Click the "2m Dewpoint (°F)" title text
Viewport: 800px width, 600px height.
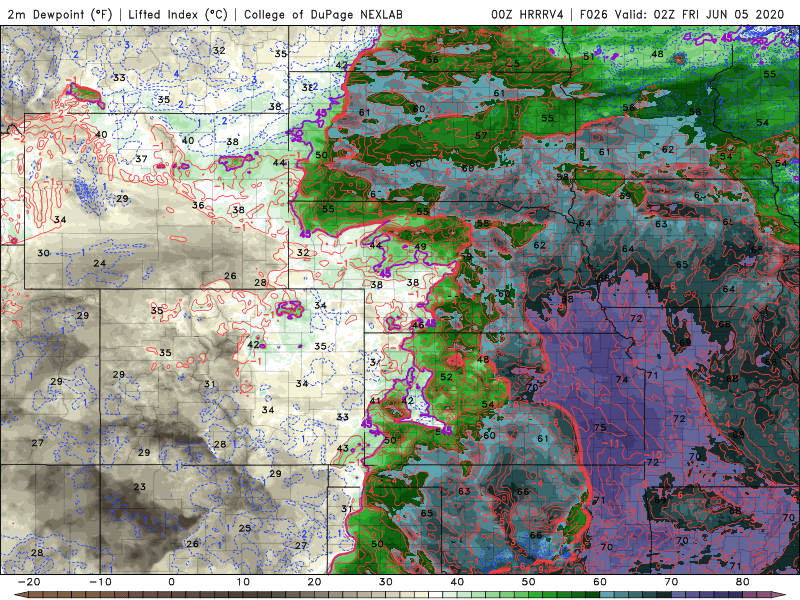(x=60, y=14)
